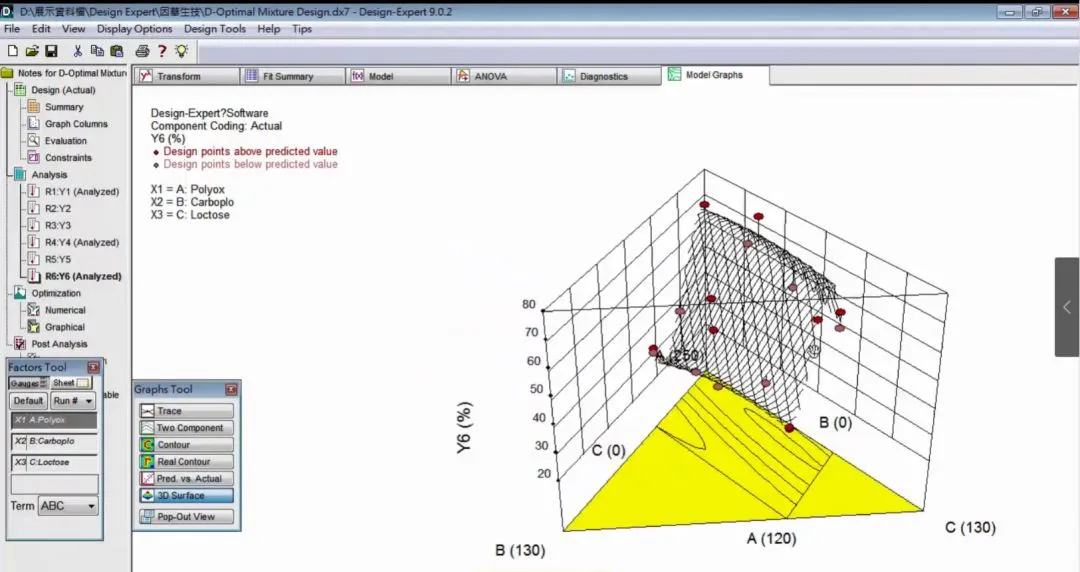Switch to the Transform tab

pos(187,76)
